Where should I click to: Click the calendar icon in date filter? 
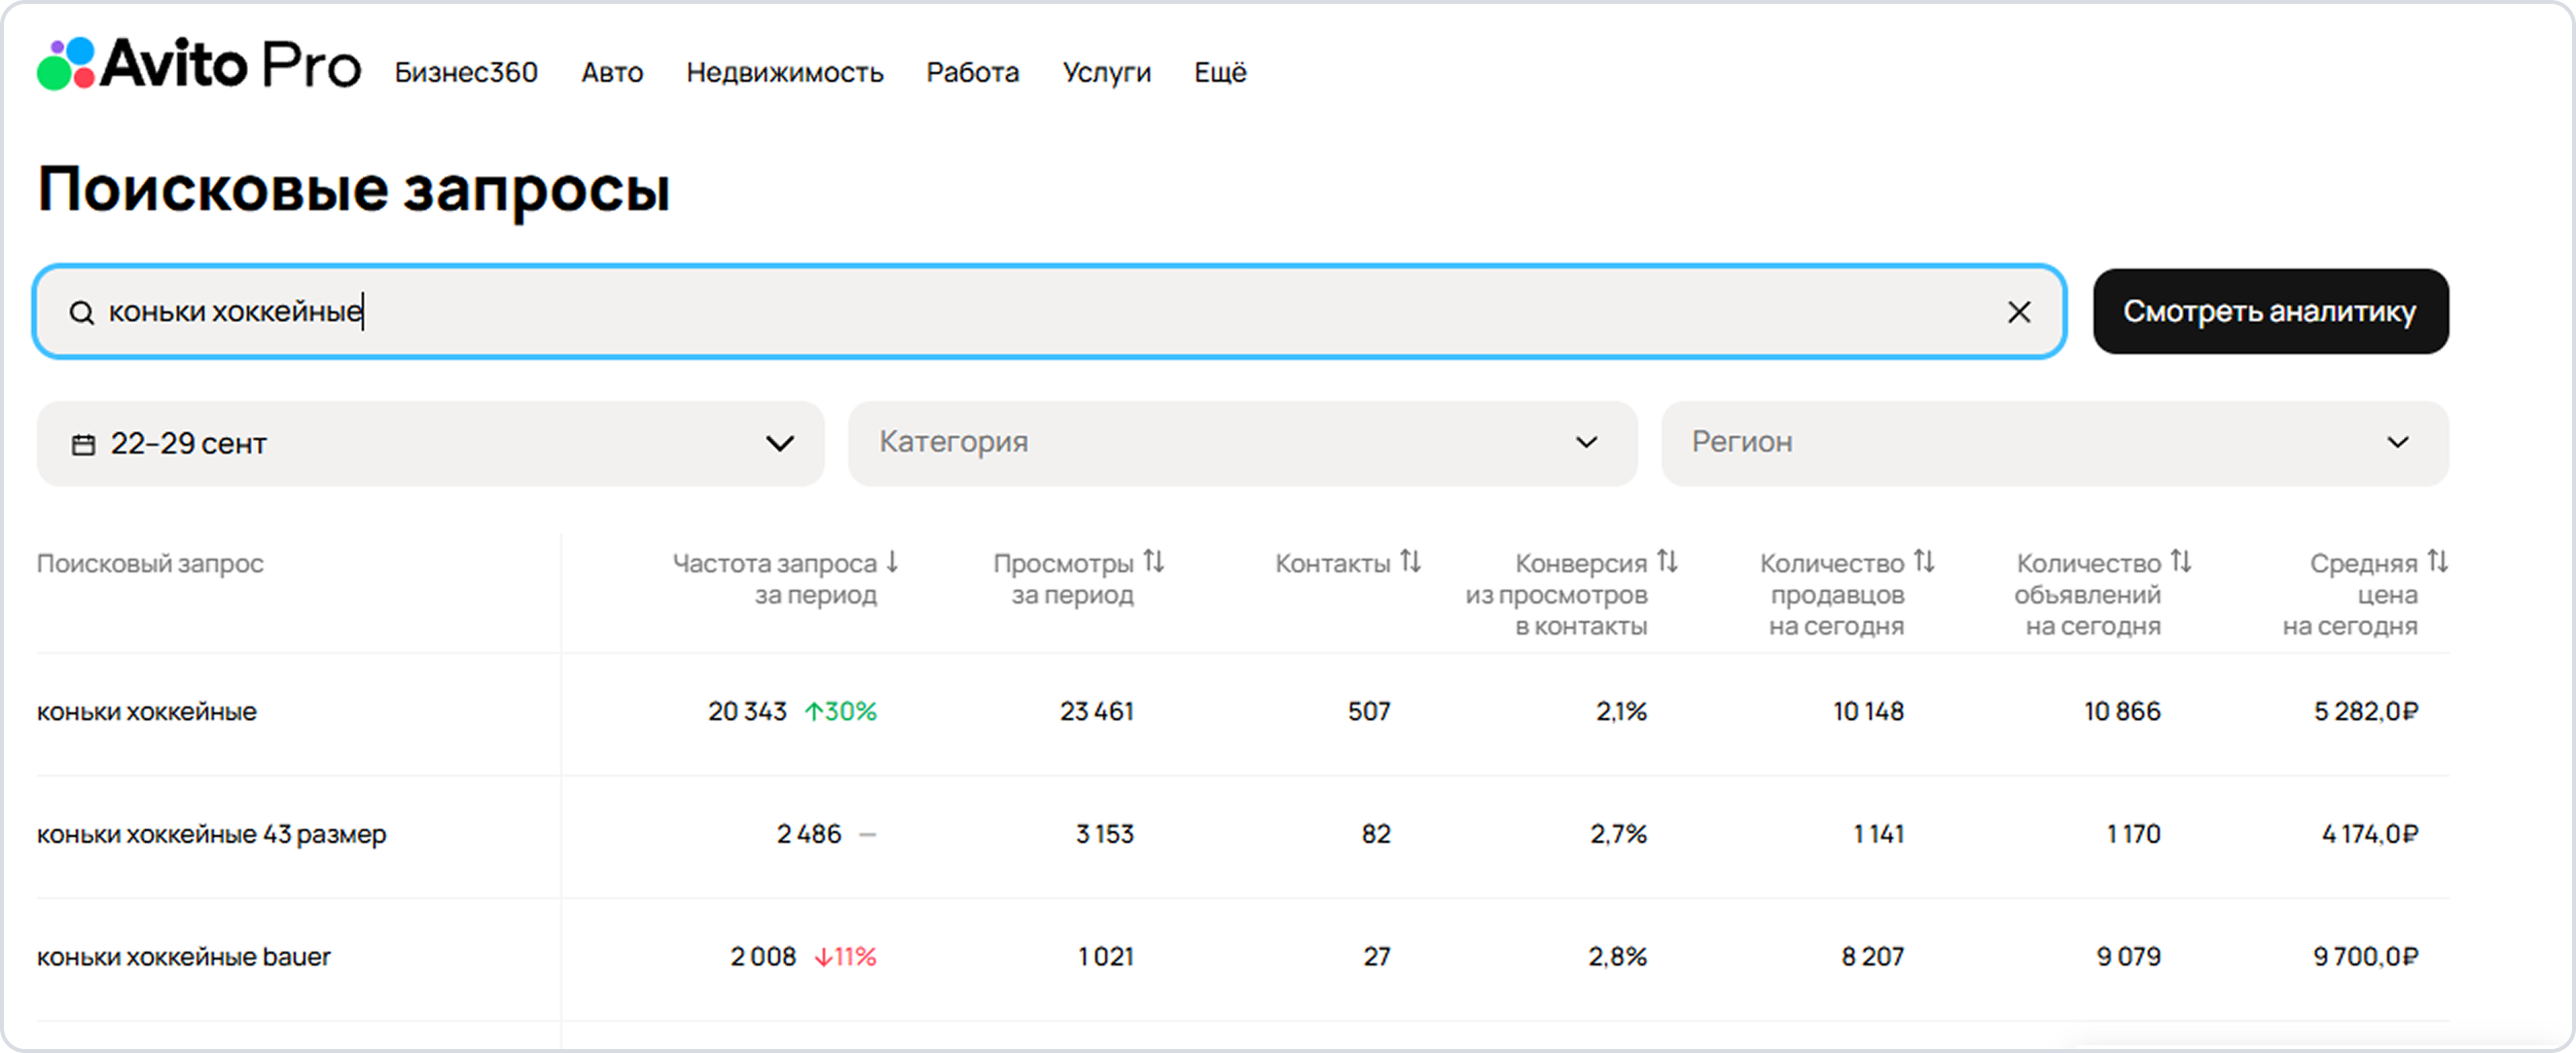pos(84,444)
